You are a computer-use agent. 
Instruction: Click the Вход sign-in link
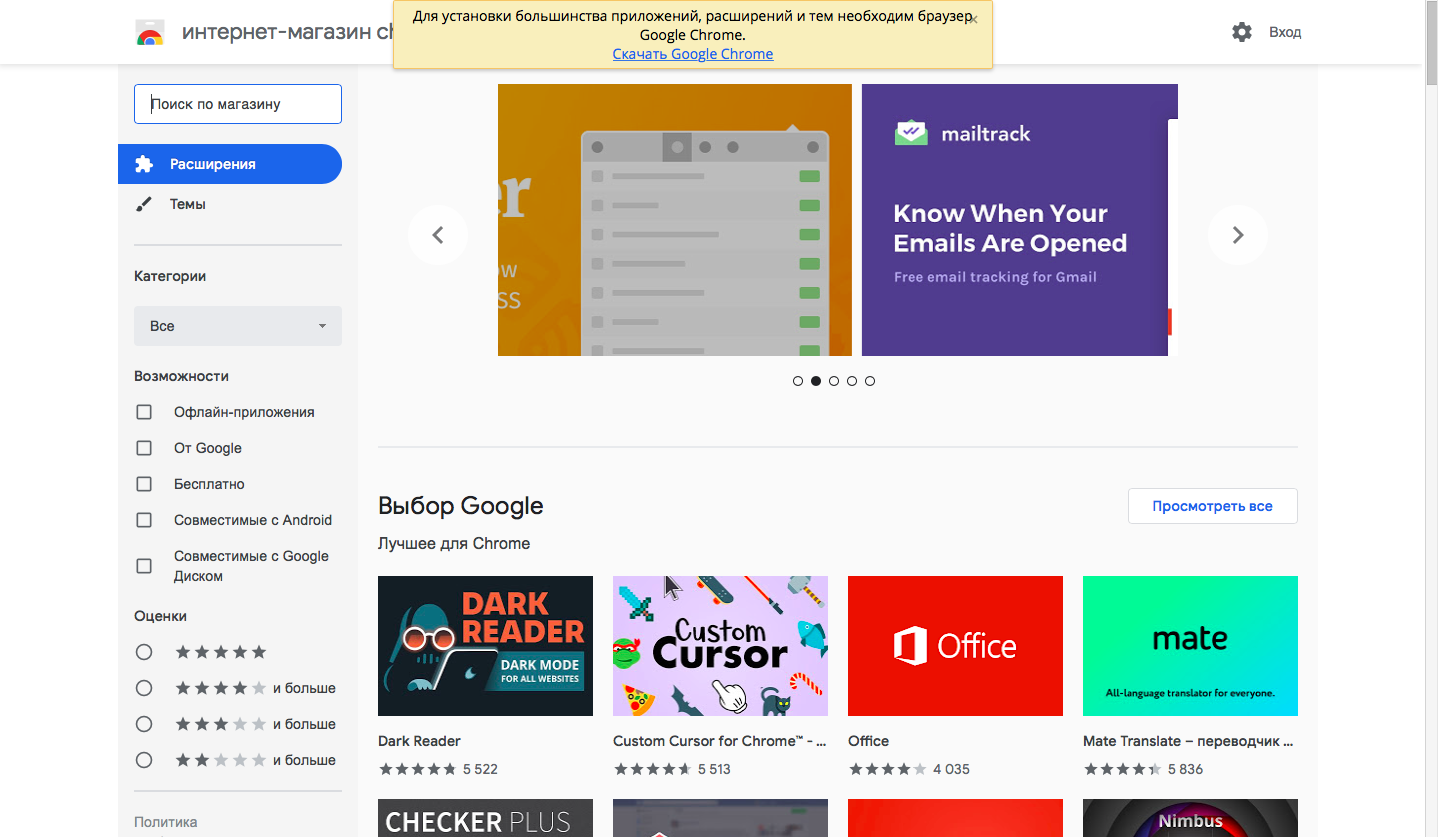[1285, 32]
